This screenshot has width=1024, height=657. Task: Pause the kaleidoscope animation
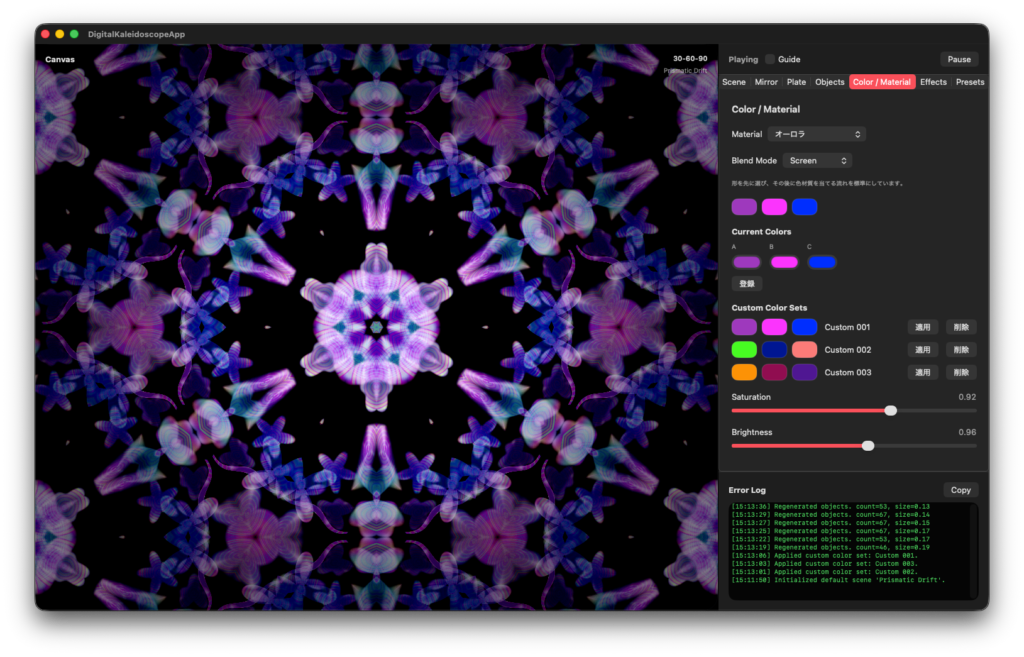tap(958, 59)
